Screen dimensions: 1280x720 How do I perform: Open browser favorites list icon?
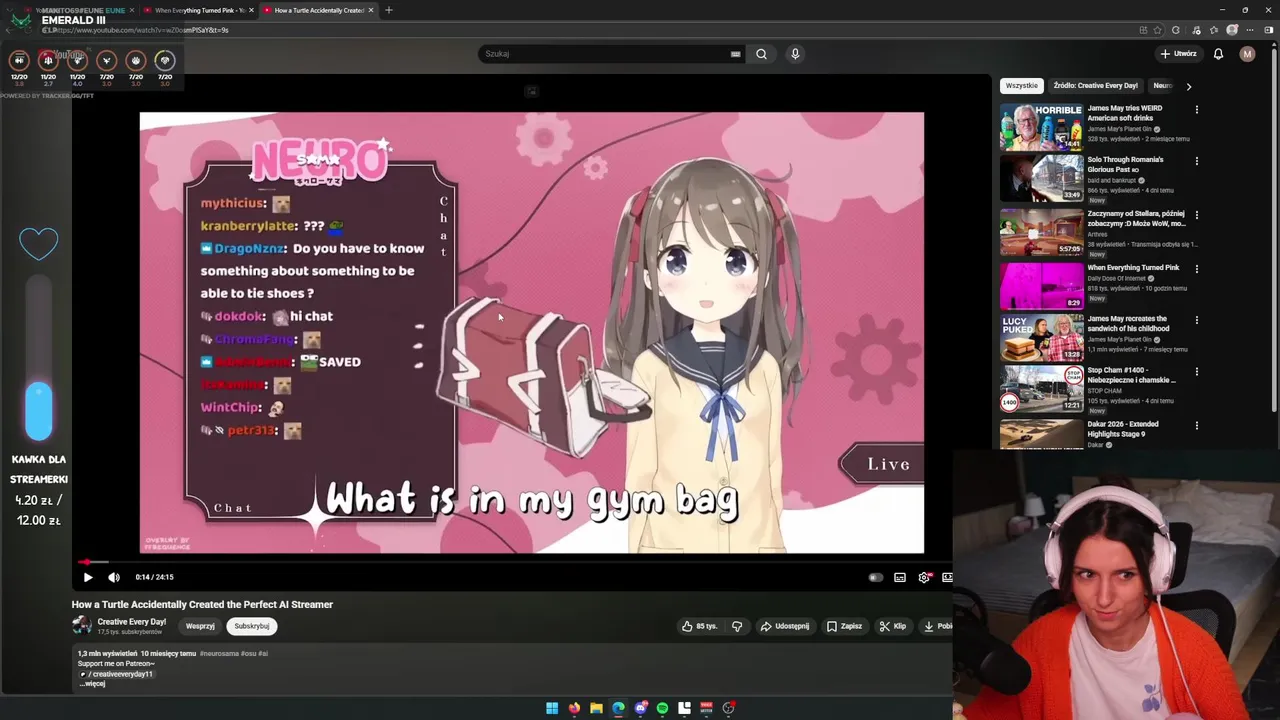pos(1214,30)
